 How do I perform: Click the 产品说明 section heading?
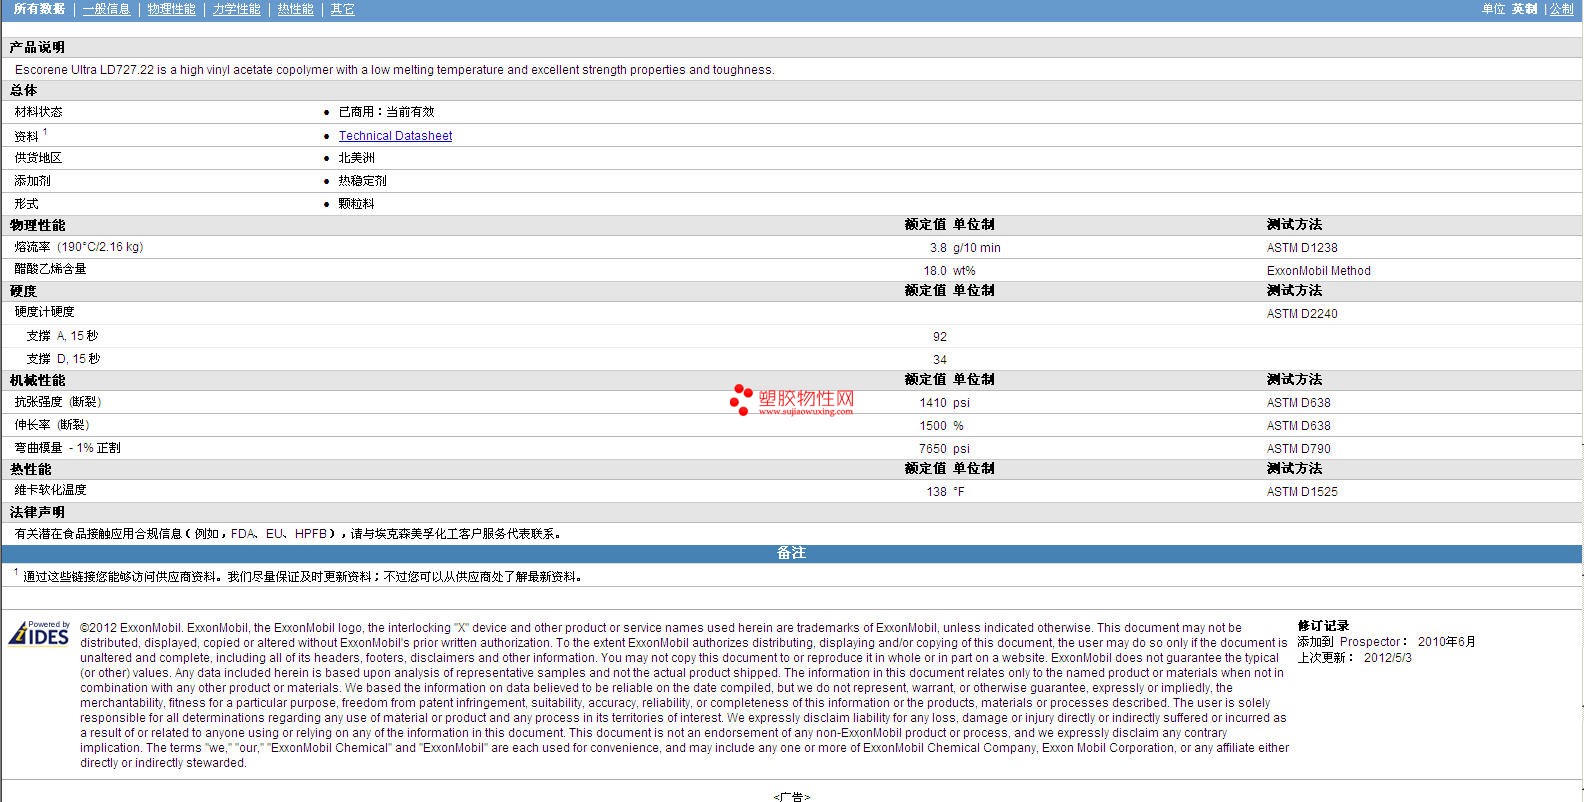click(37, 47)
